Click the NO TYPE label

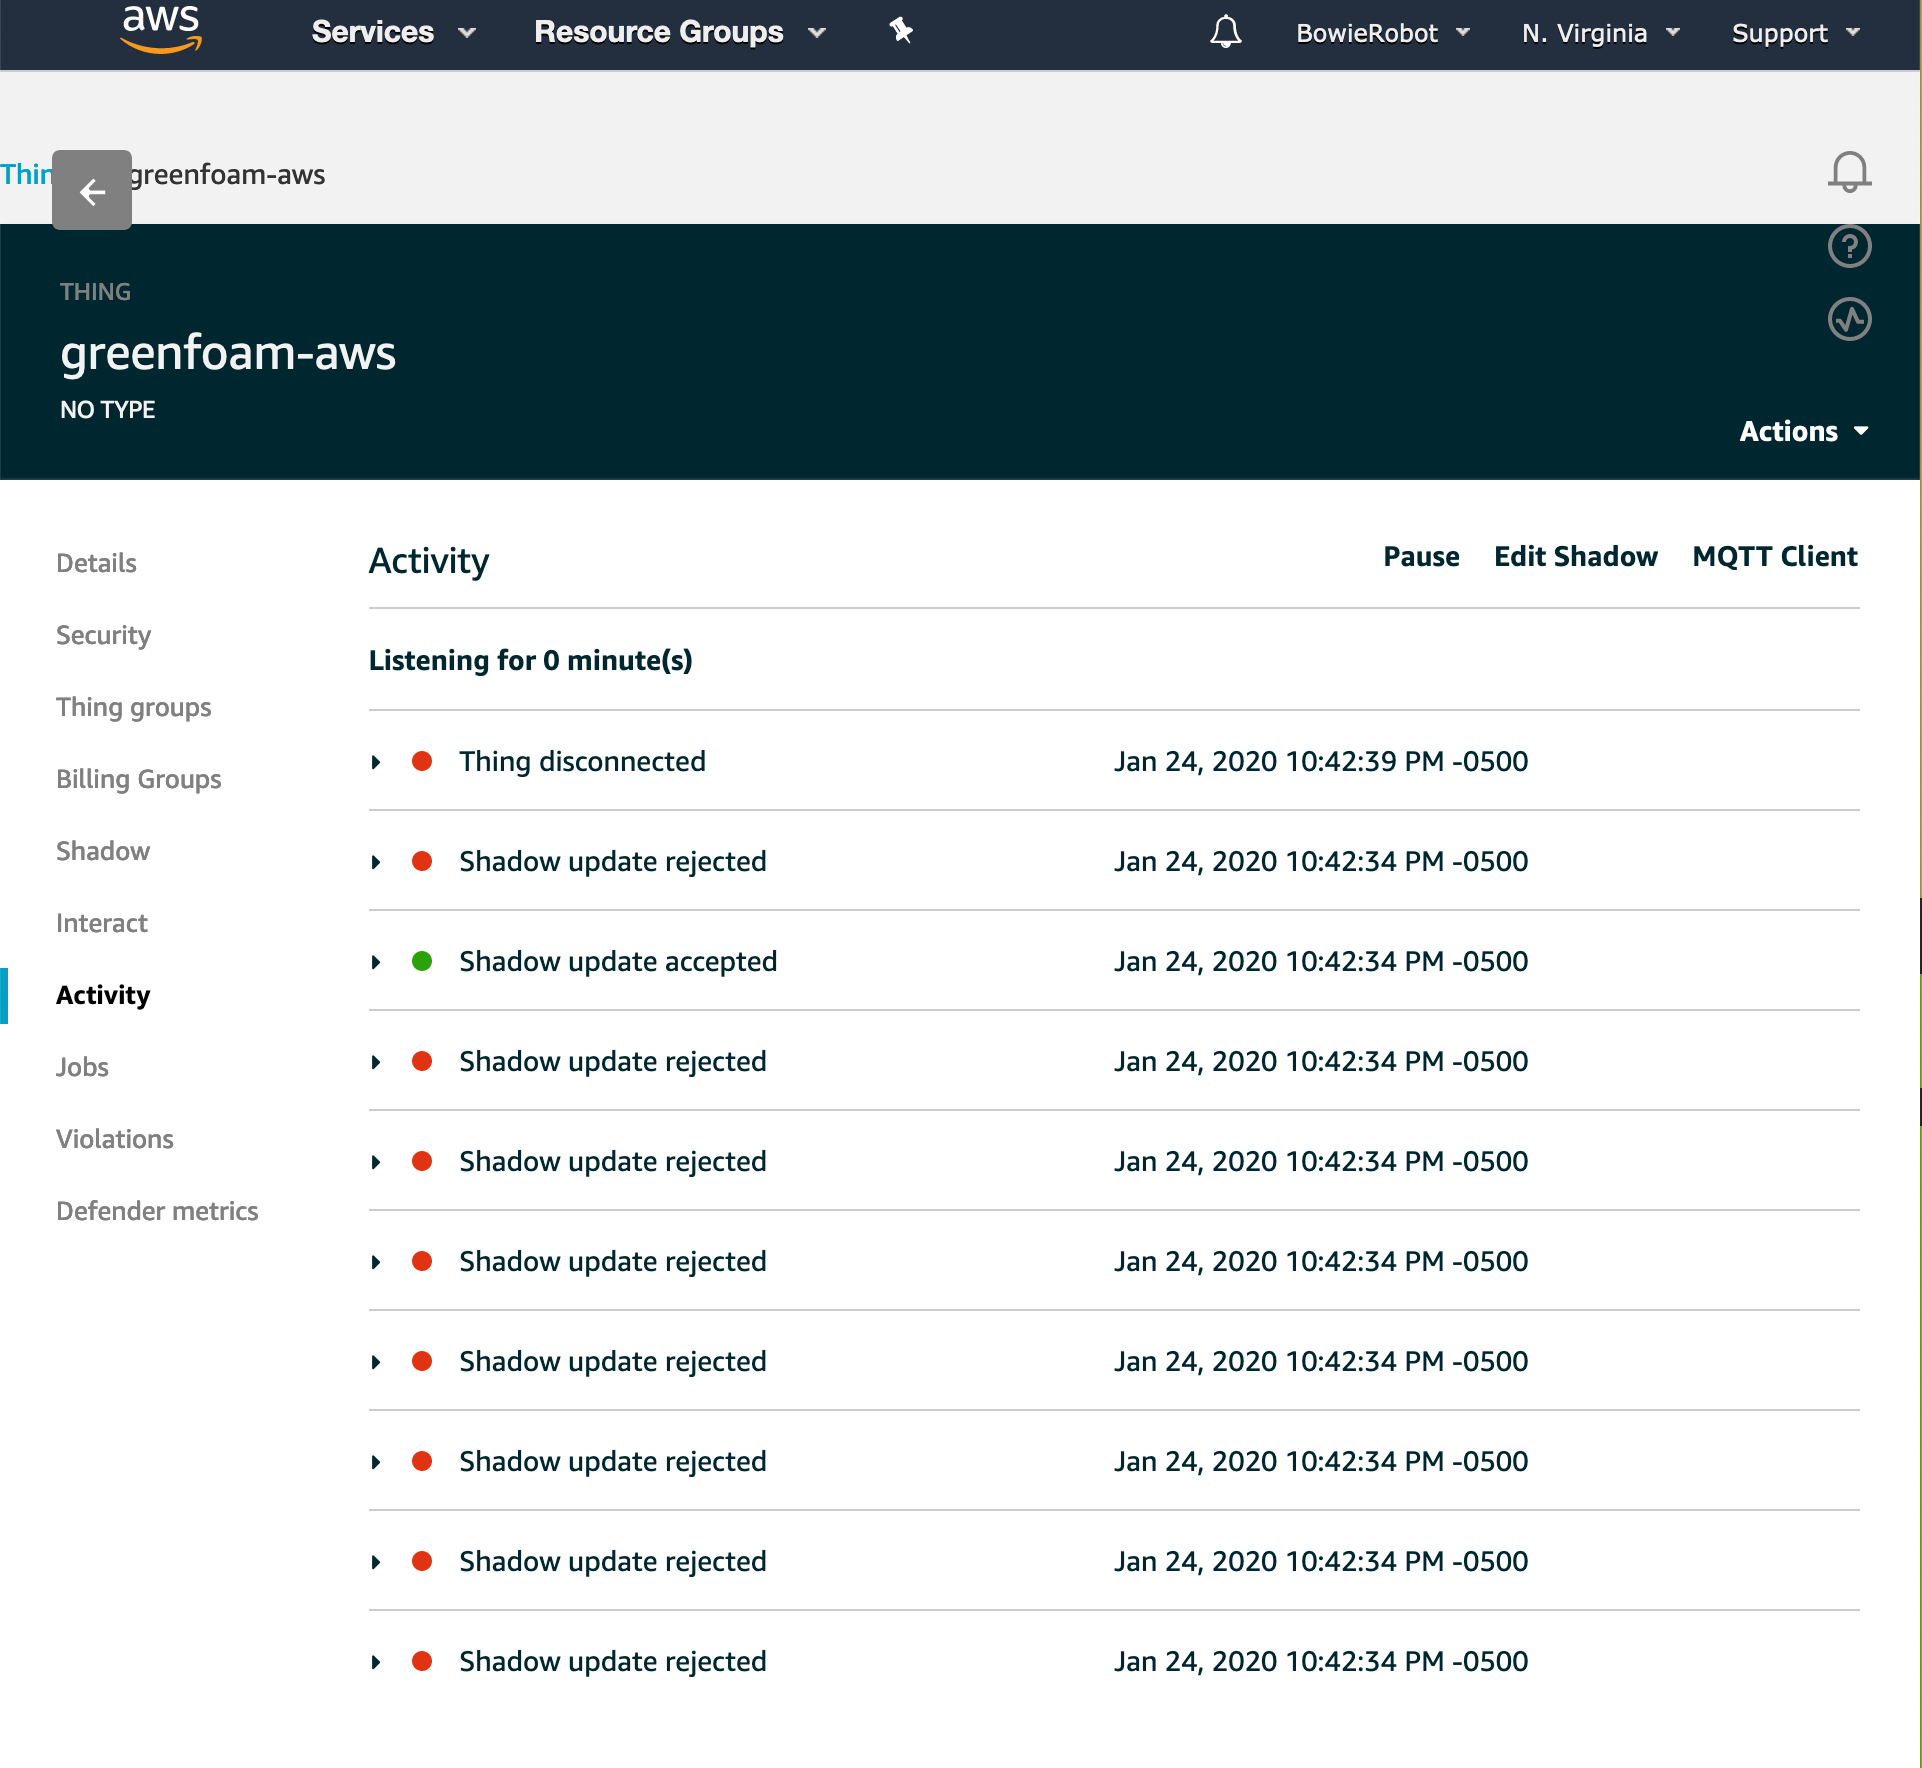coord(107,410)
